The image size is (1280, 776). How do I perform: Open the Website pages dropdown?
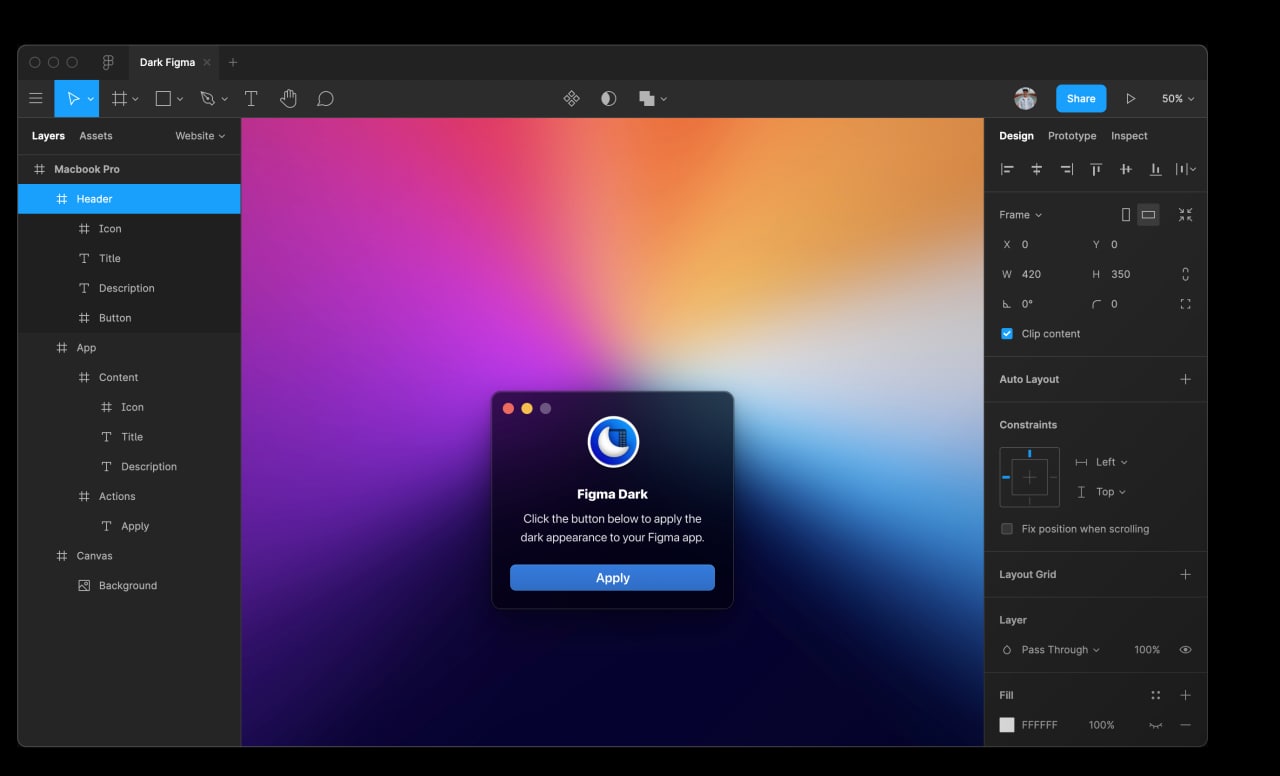(x=200, y=136)
